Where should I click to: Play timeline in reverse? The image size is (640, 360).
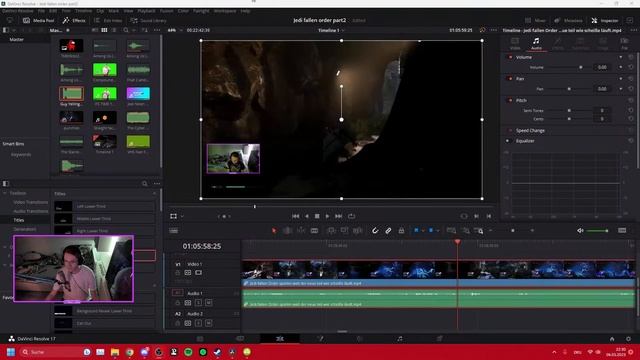coord(307,216)
